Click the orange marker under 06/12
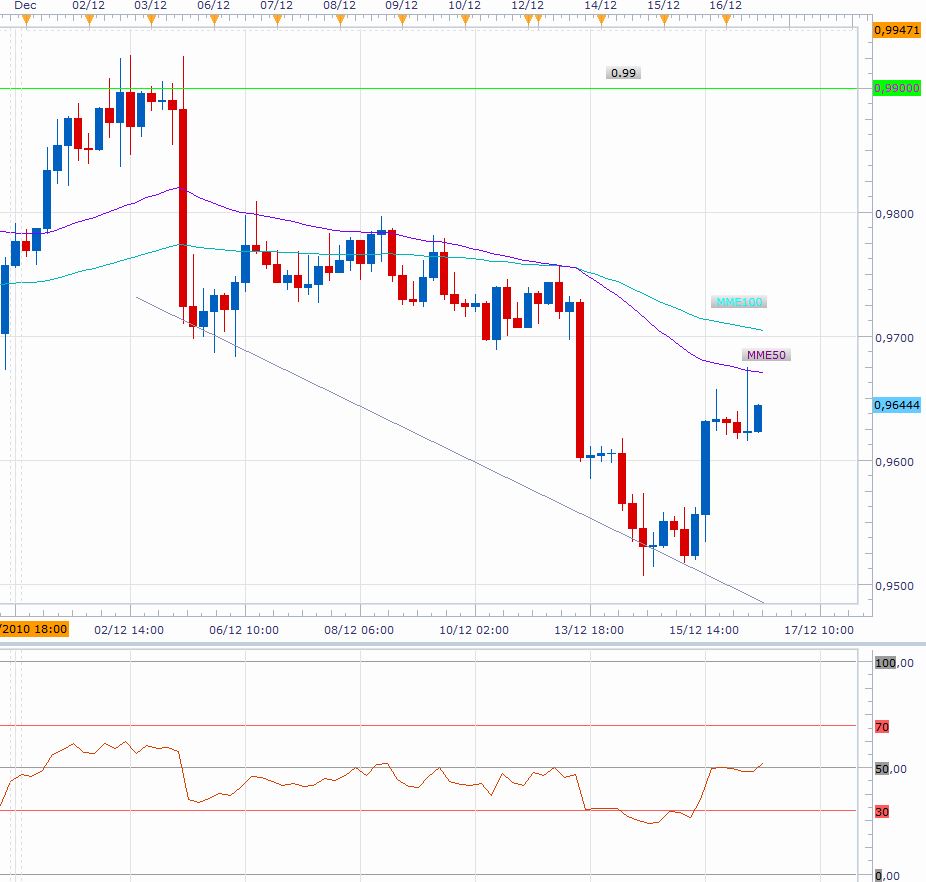Screen dimensions: 926x882 (214, 20)
